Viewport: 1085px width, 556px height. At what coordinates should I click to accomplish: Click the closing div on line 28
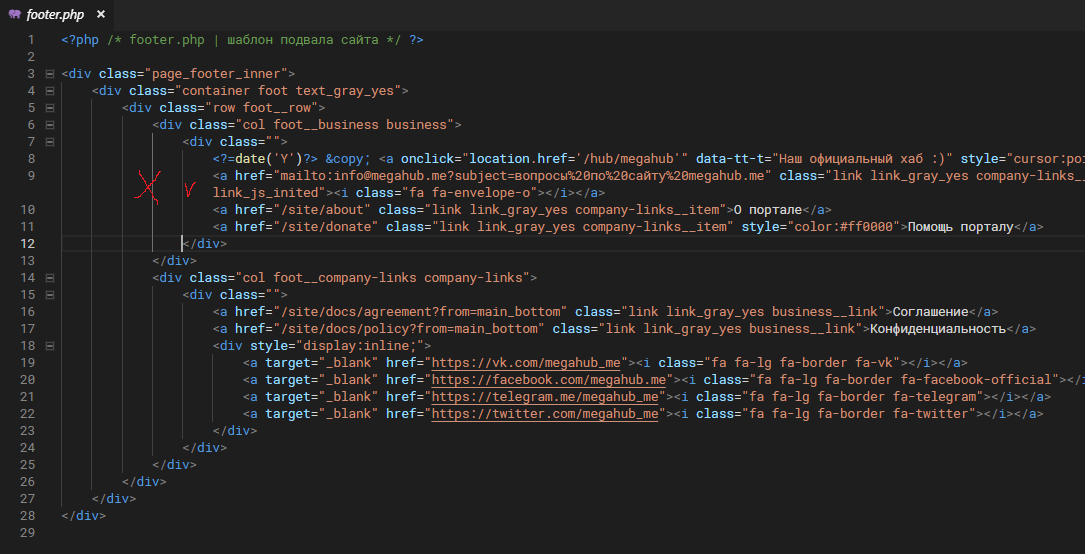(83, 515)
